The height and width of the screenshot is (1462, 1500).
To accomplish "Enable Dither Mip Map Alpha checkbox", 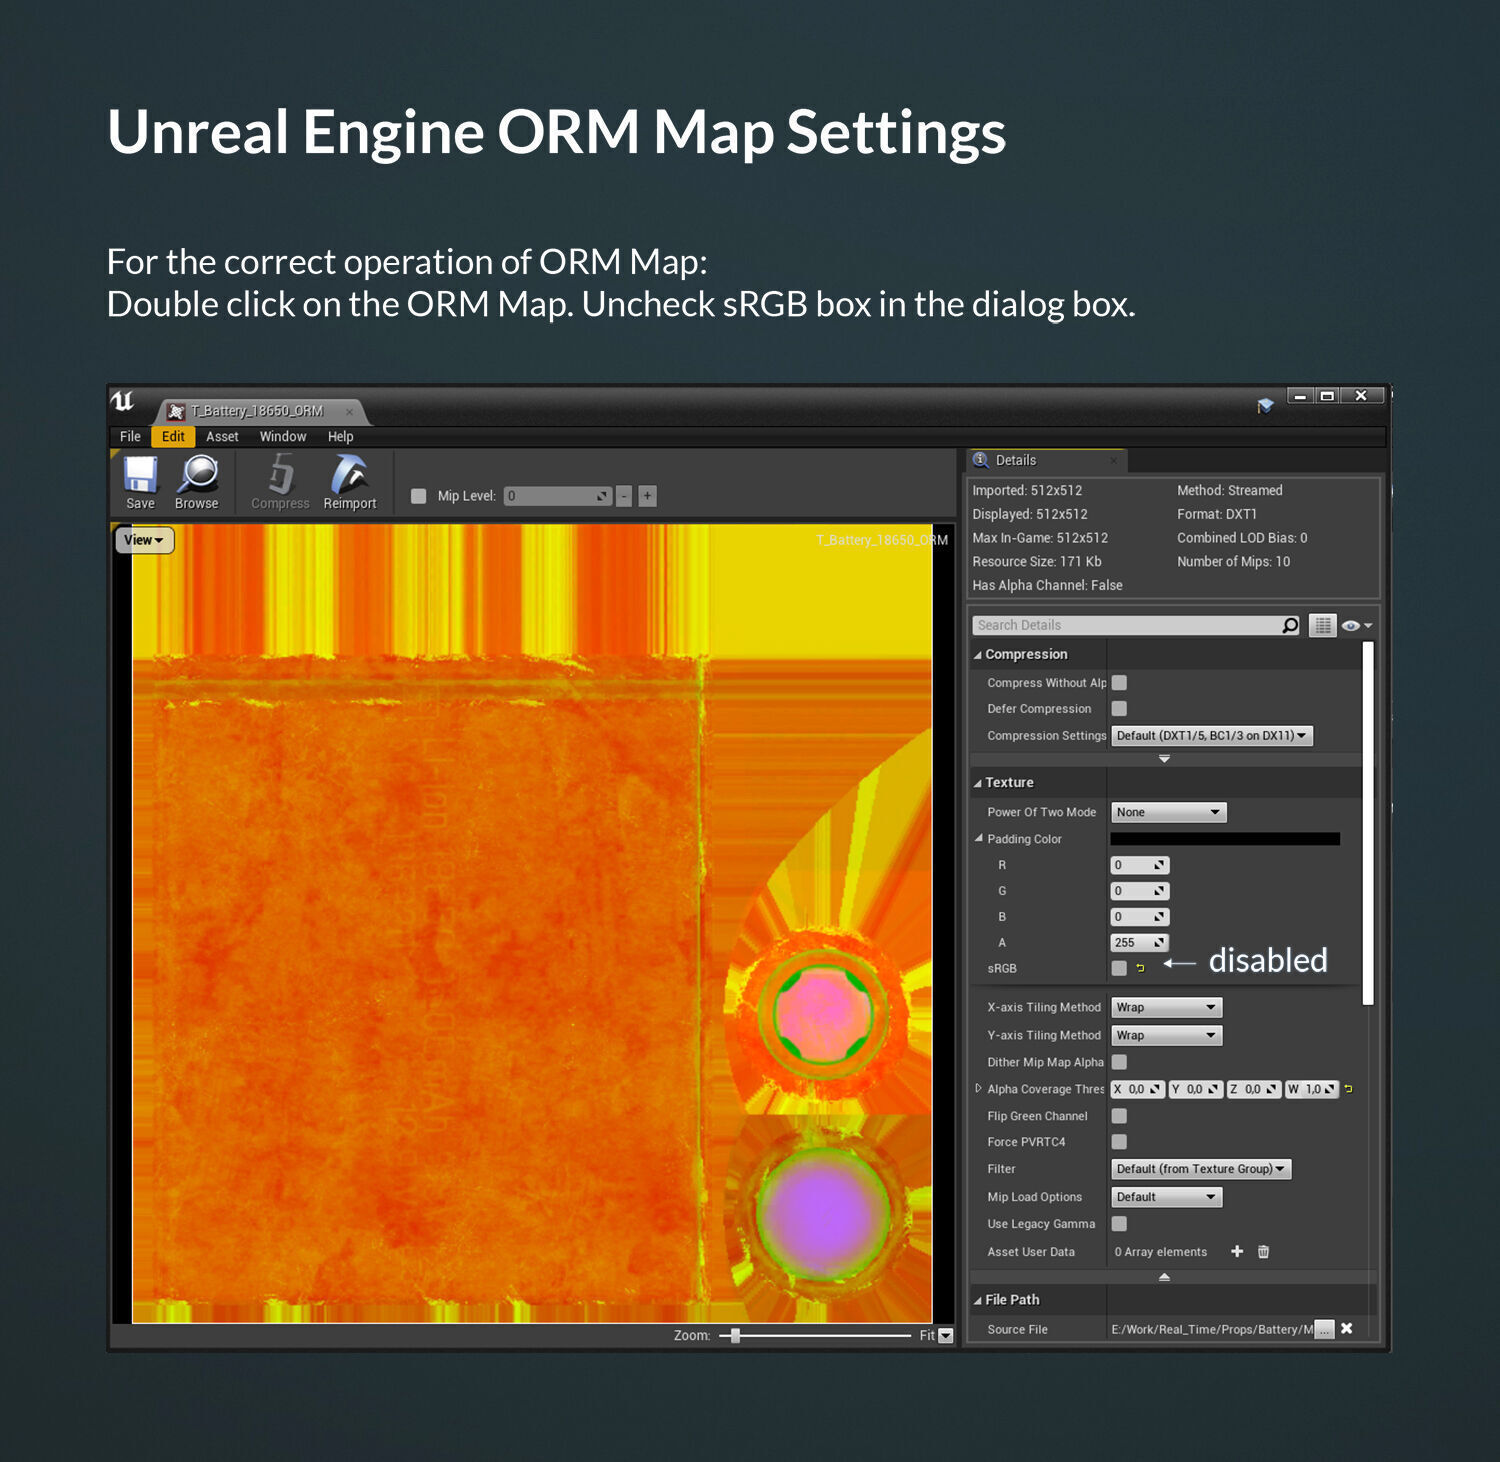I will point(1119,1062).
